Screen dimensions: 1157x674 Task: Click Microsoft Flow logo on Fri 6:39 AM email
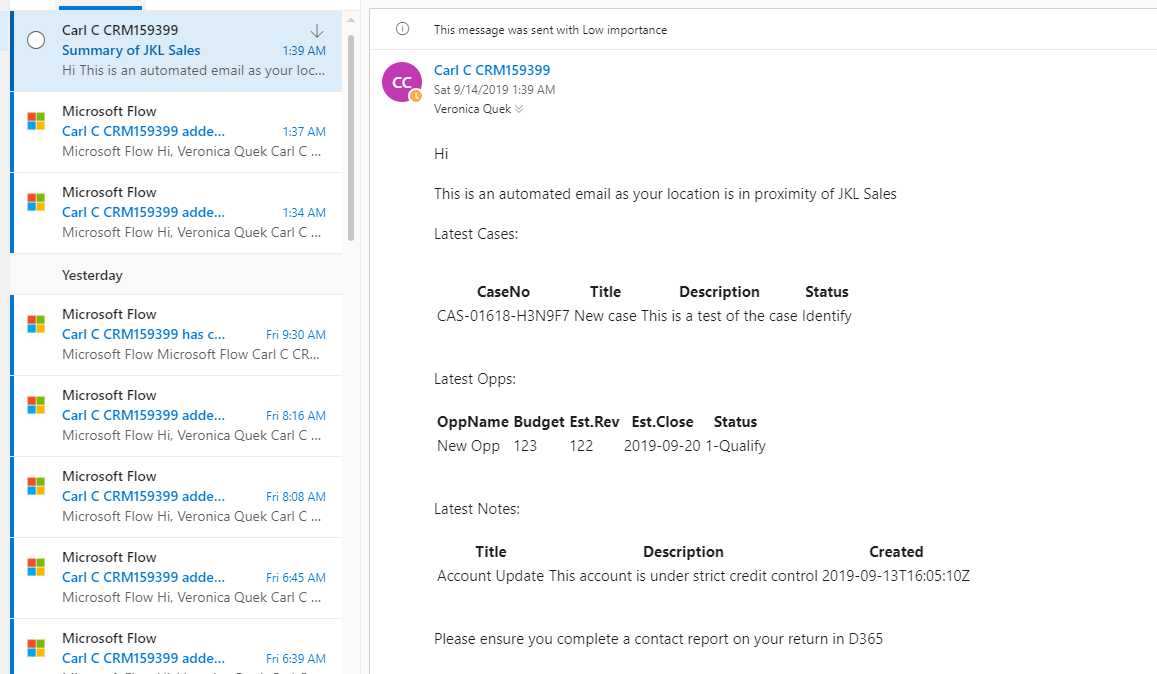point(36,648)
